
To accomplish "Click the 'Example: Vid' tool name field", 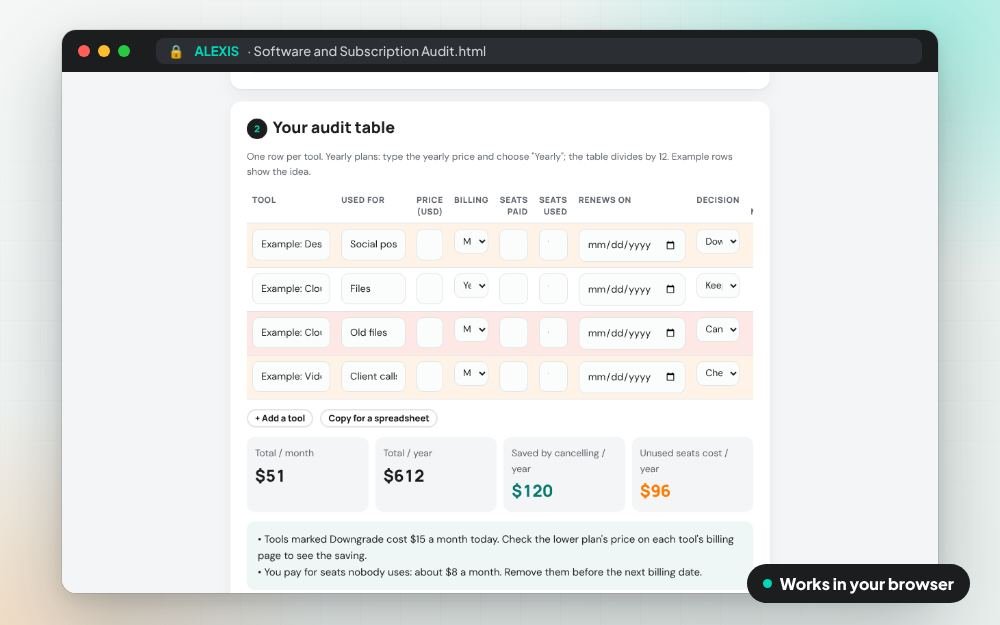I will tap(291, 376).
